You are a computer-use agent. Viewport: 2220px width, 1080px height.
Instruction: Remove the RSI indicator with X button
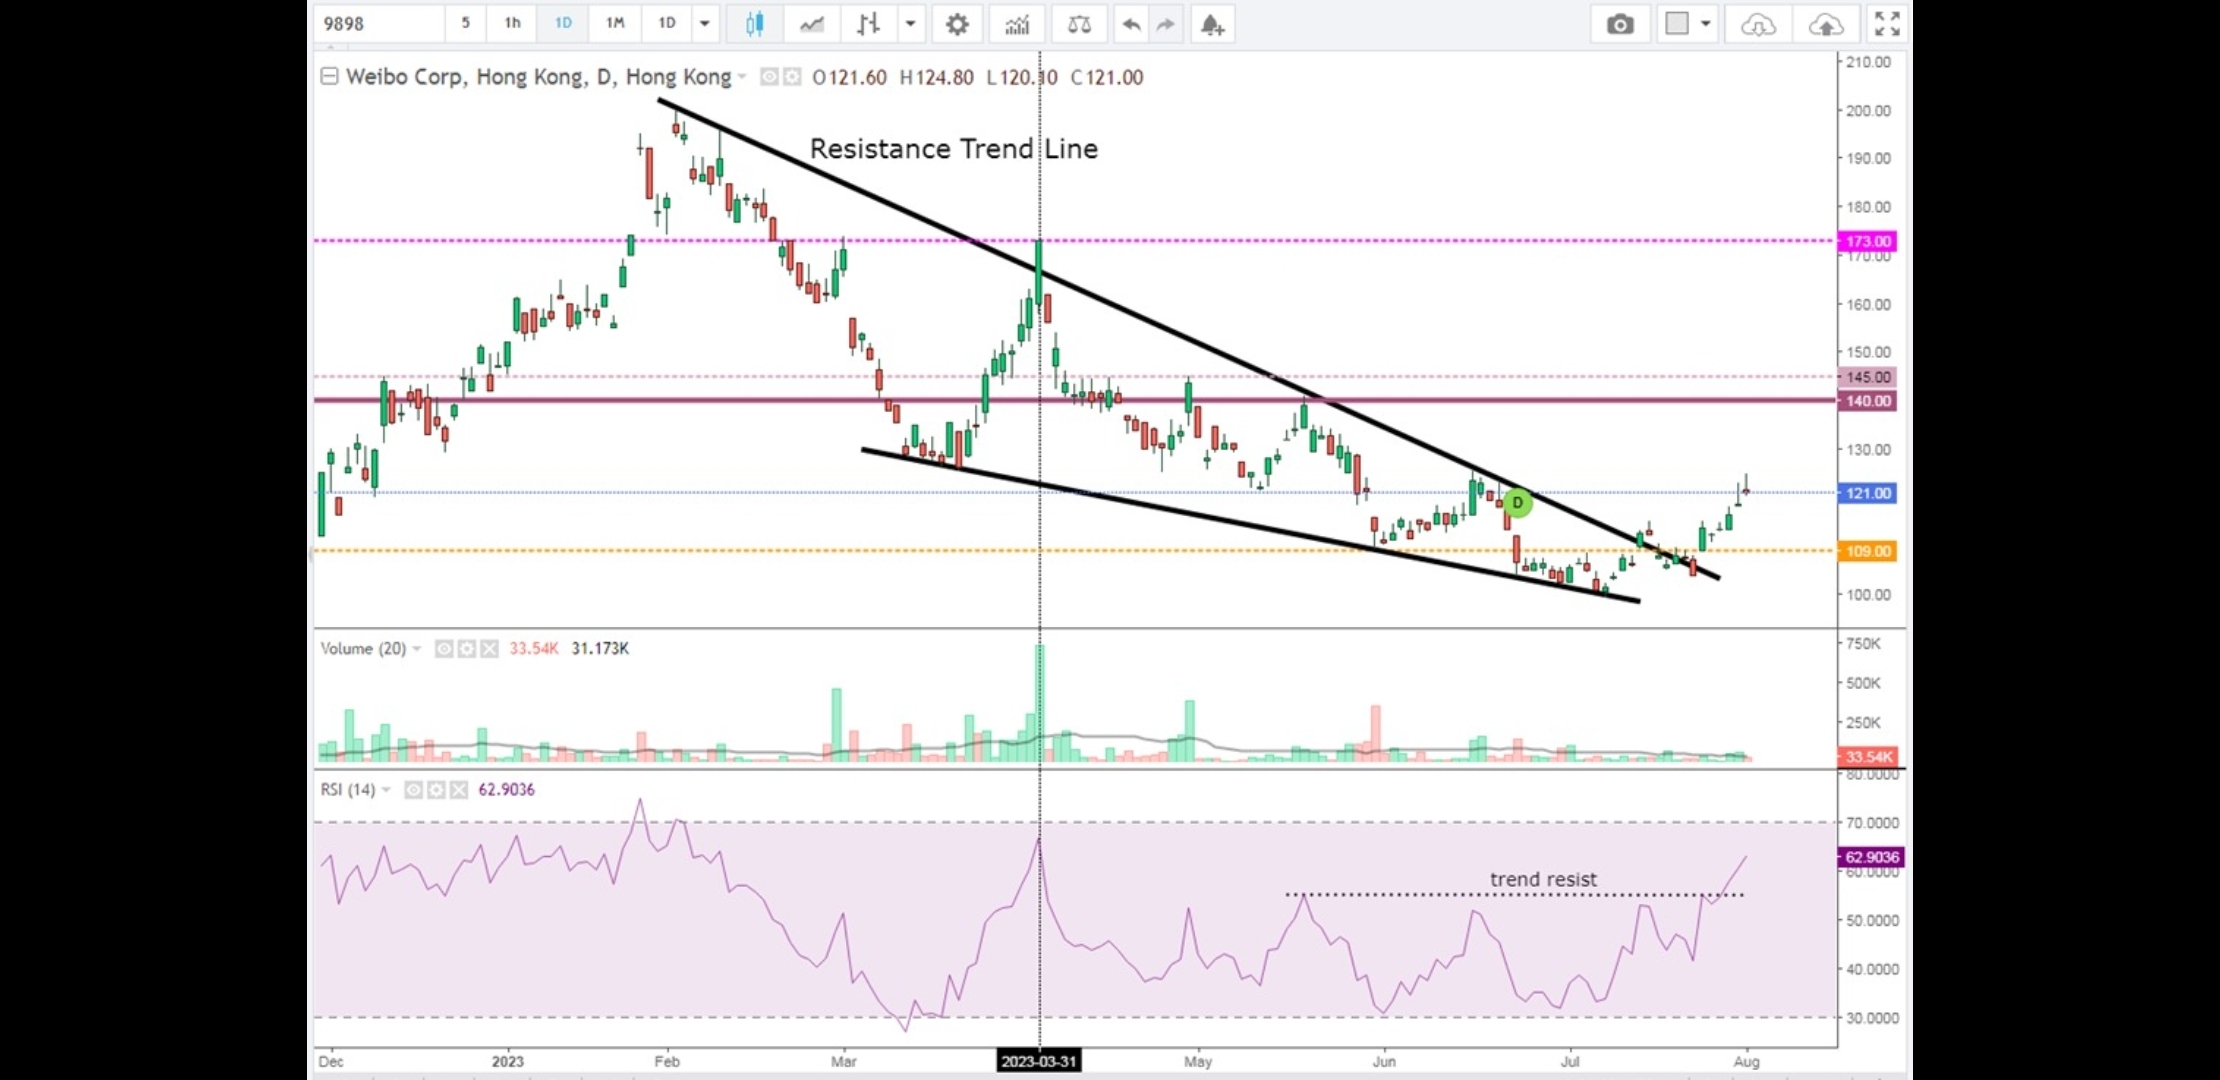459,790
